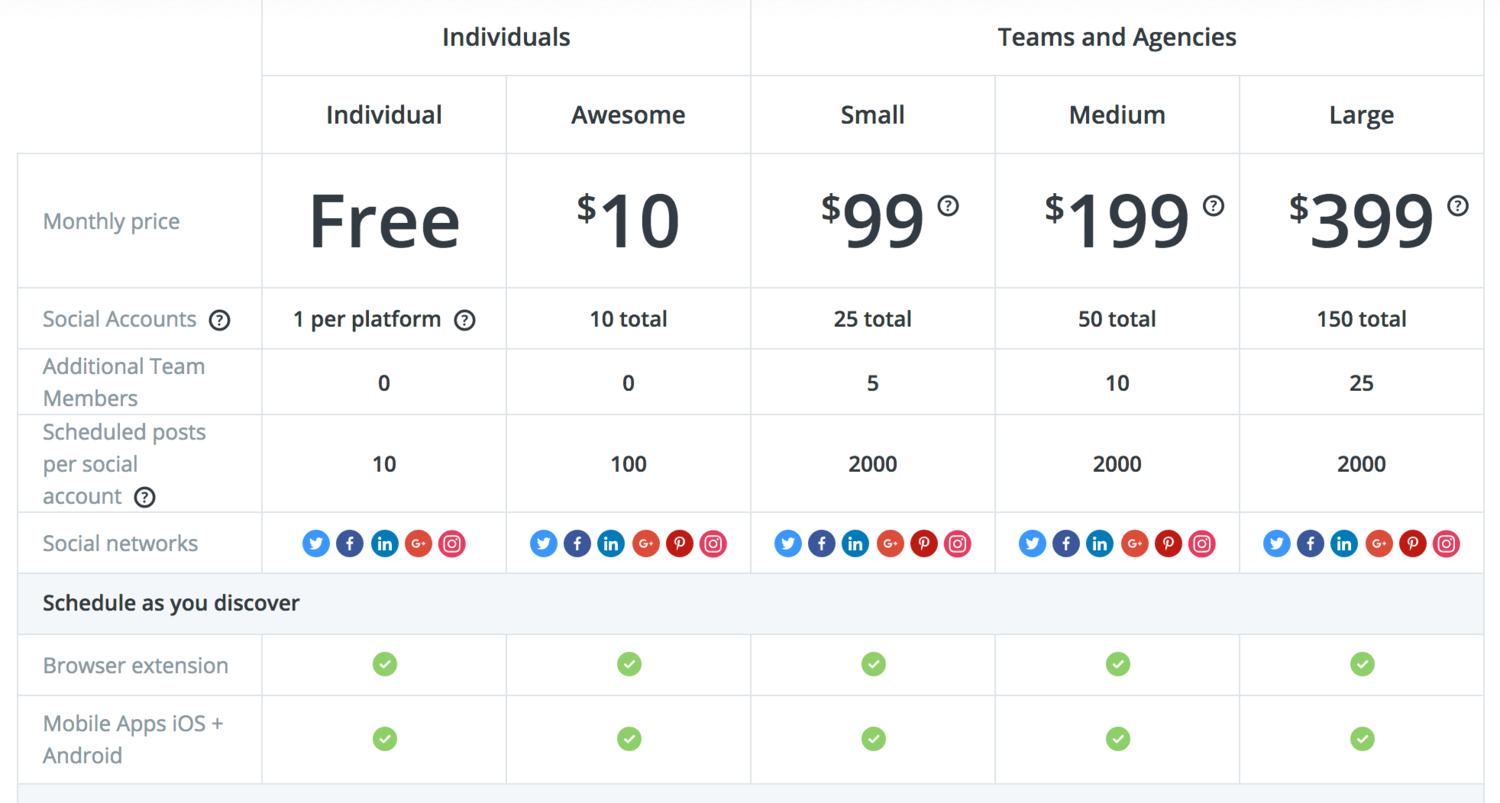The height and width of the screenshot is (803, 1500).
Task: Click the 'Mobile Apps iOS + Android' row label
Action: 133,739
